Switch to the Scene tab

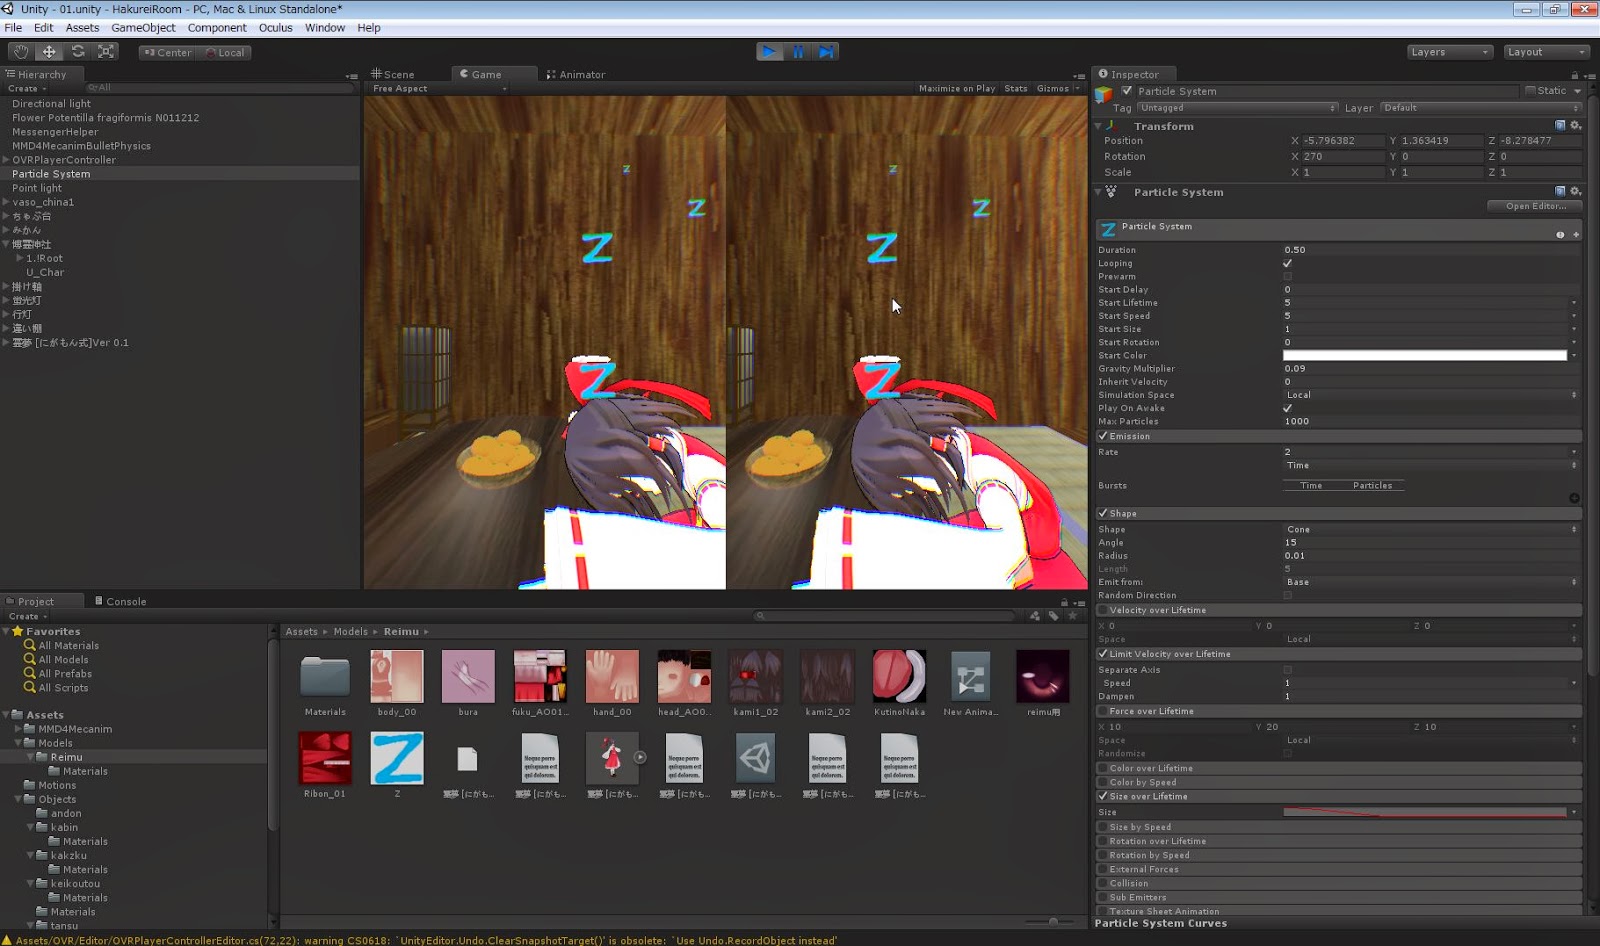(x=393, y=74)
